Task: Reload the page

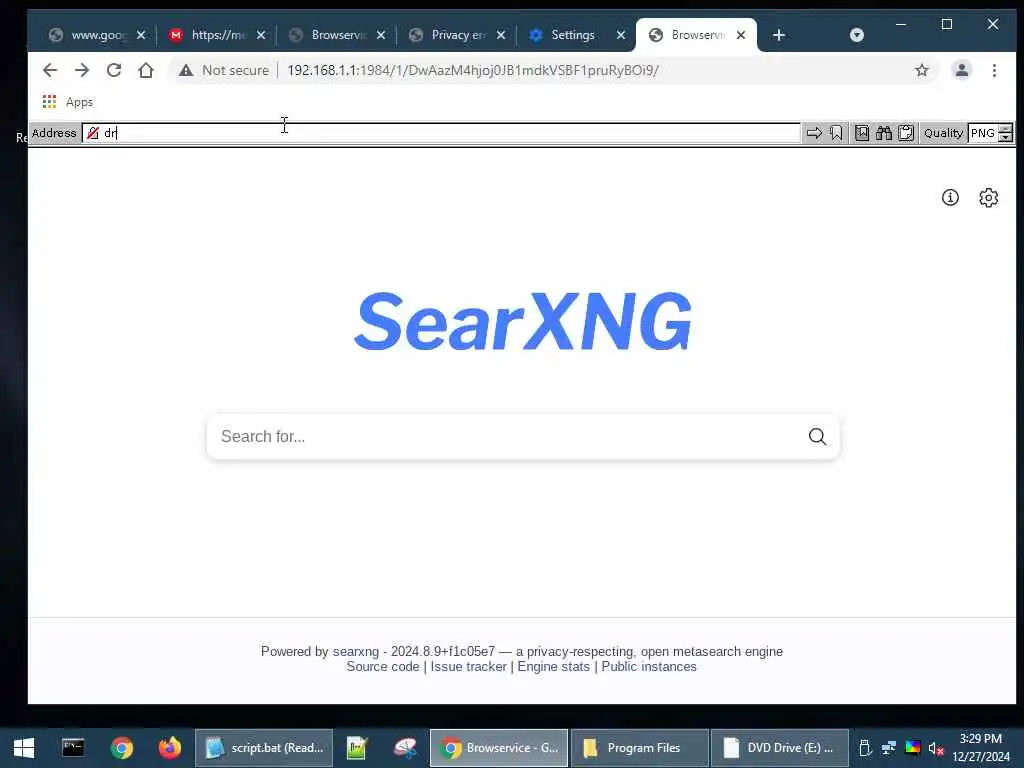Action: coord(114,70)
